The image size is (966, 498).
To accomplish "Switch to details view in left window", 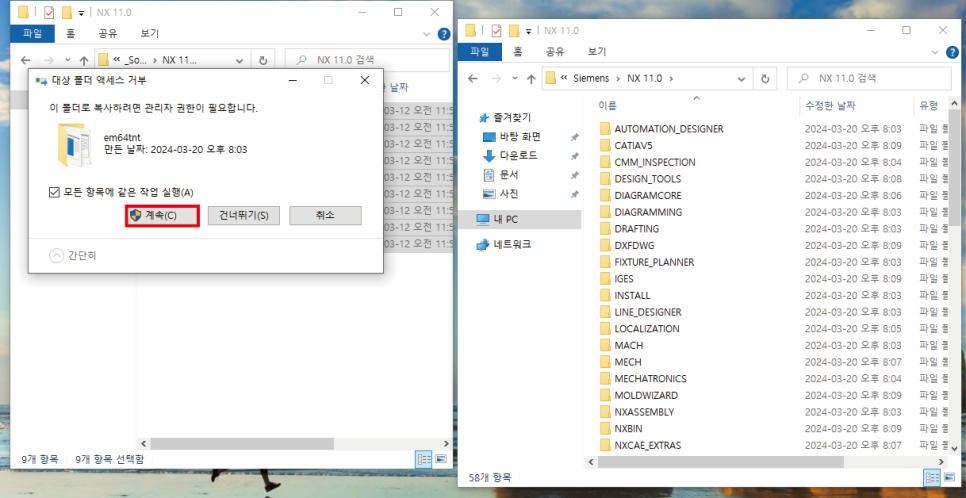I will (424, 459).
